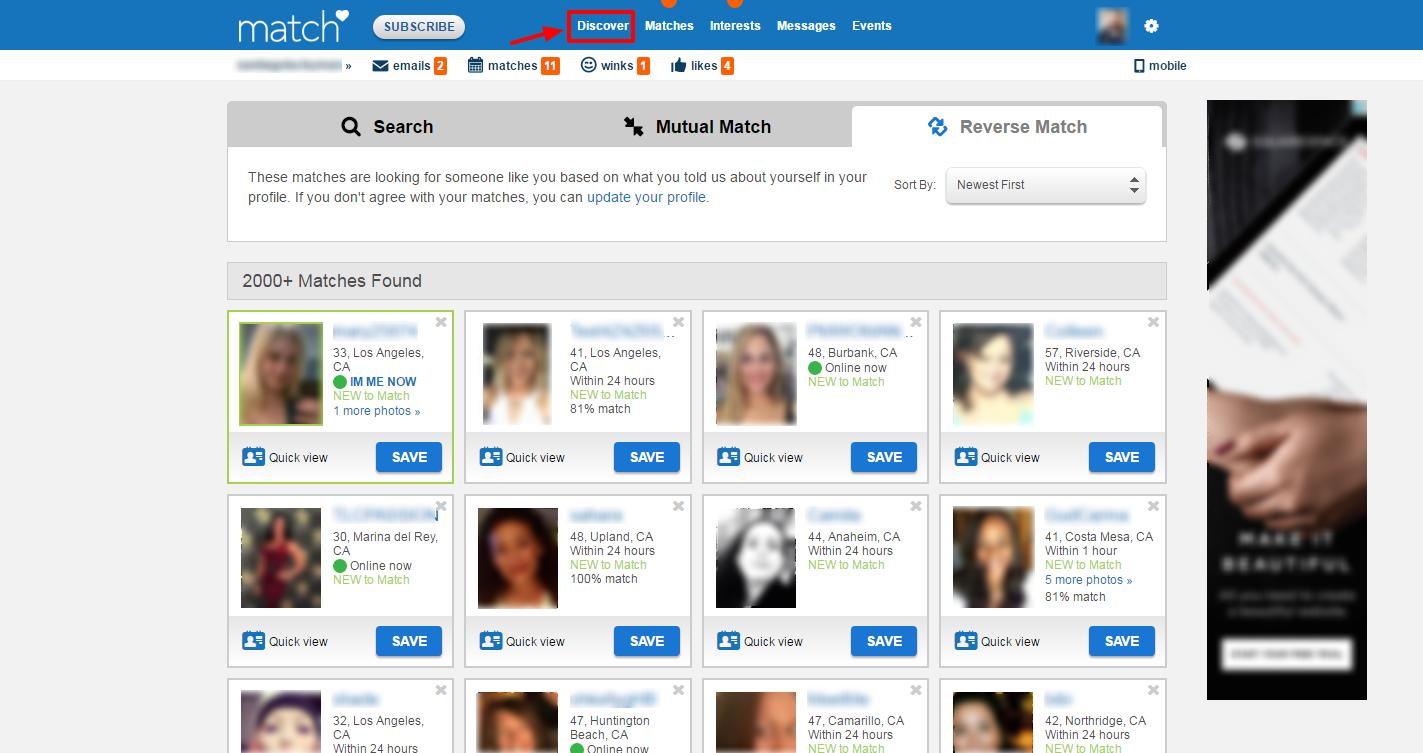
Task: Open the winks smiley icon
Action: tap(589, 65)
